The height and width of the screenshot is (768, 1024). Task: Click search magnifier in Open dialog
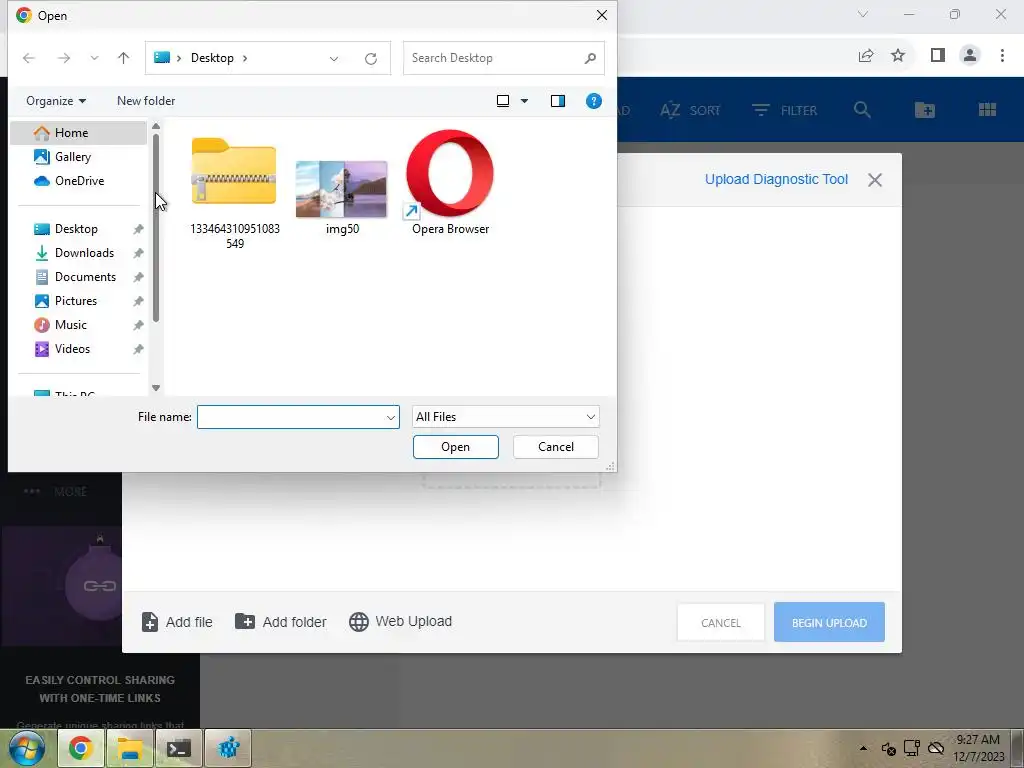(590, 58)
